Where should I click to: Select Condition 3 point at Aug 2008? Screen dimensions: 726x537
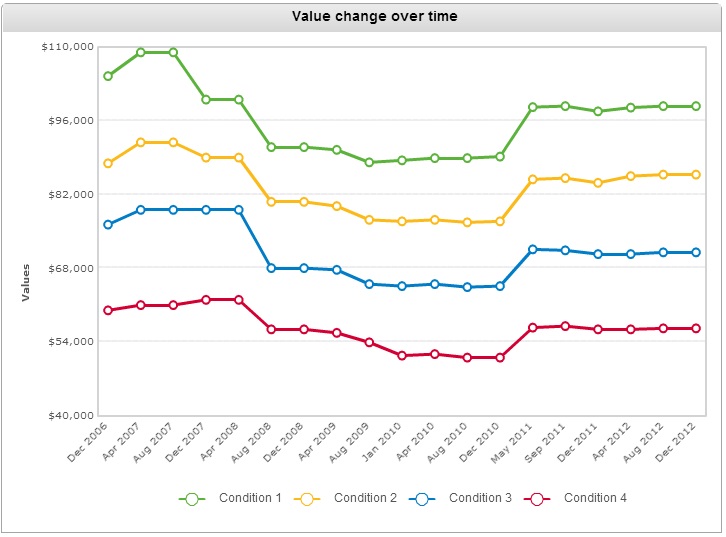271,268
